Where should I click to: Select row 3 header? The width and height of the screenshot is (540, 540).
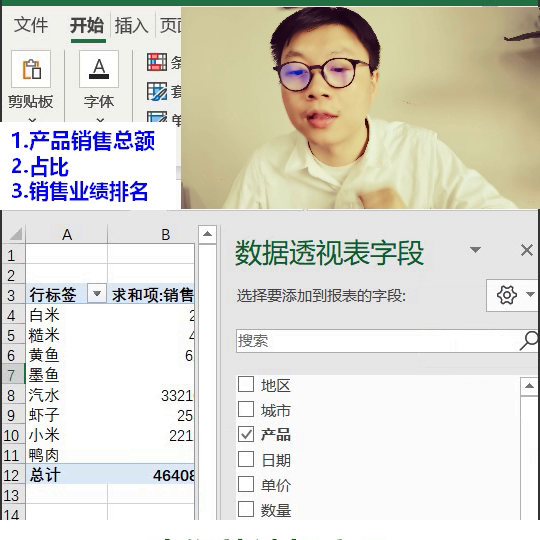[x=13, y=295]
